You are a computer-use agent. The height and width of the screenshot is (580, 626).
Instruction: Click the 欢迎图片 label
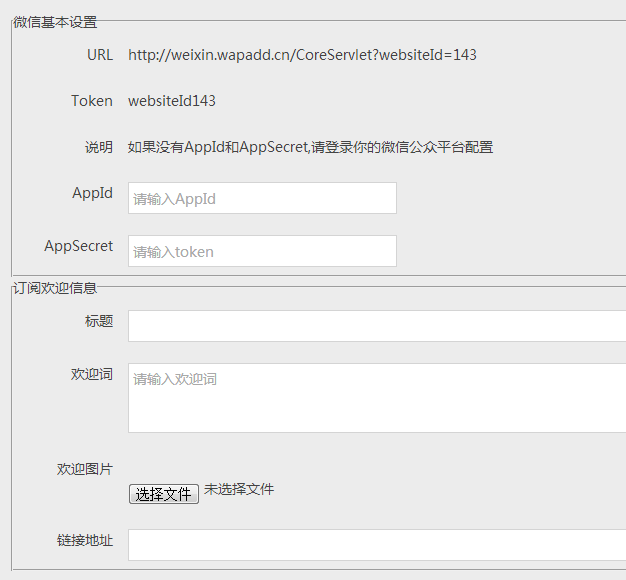[x=85, y=469]
